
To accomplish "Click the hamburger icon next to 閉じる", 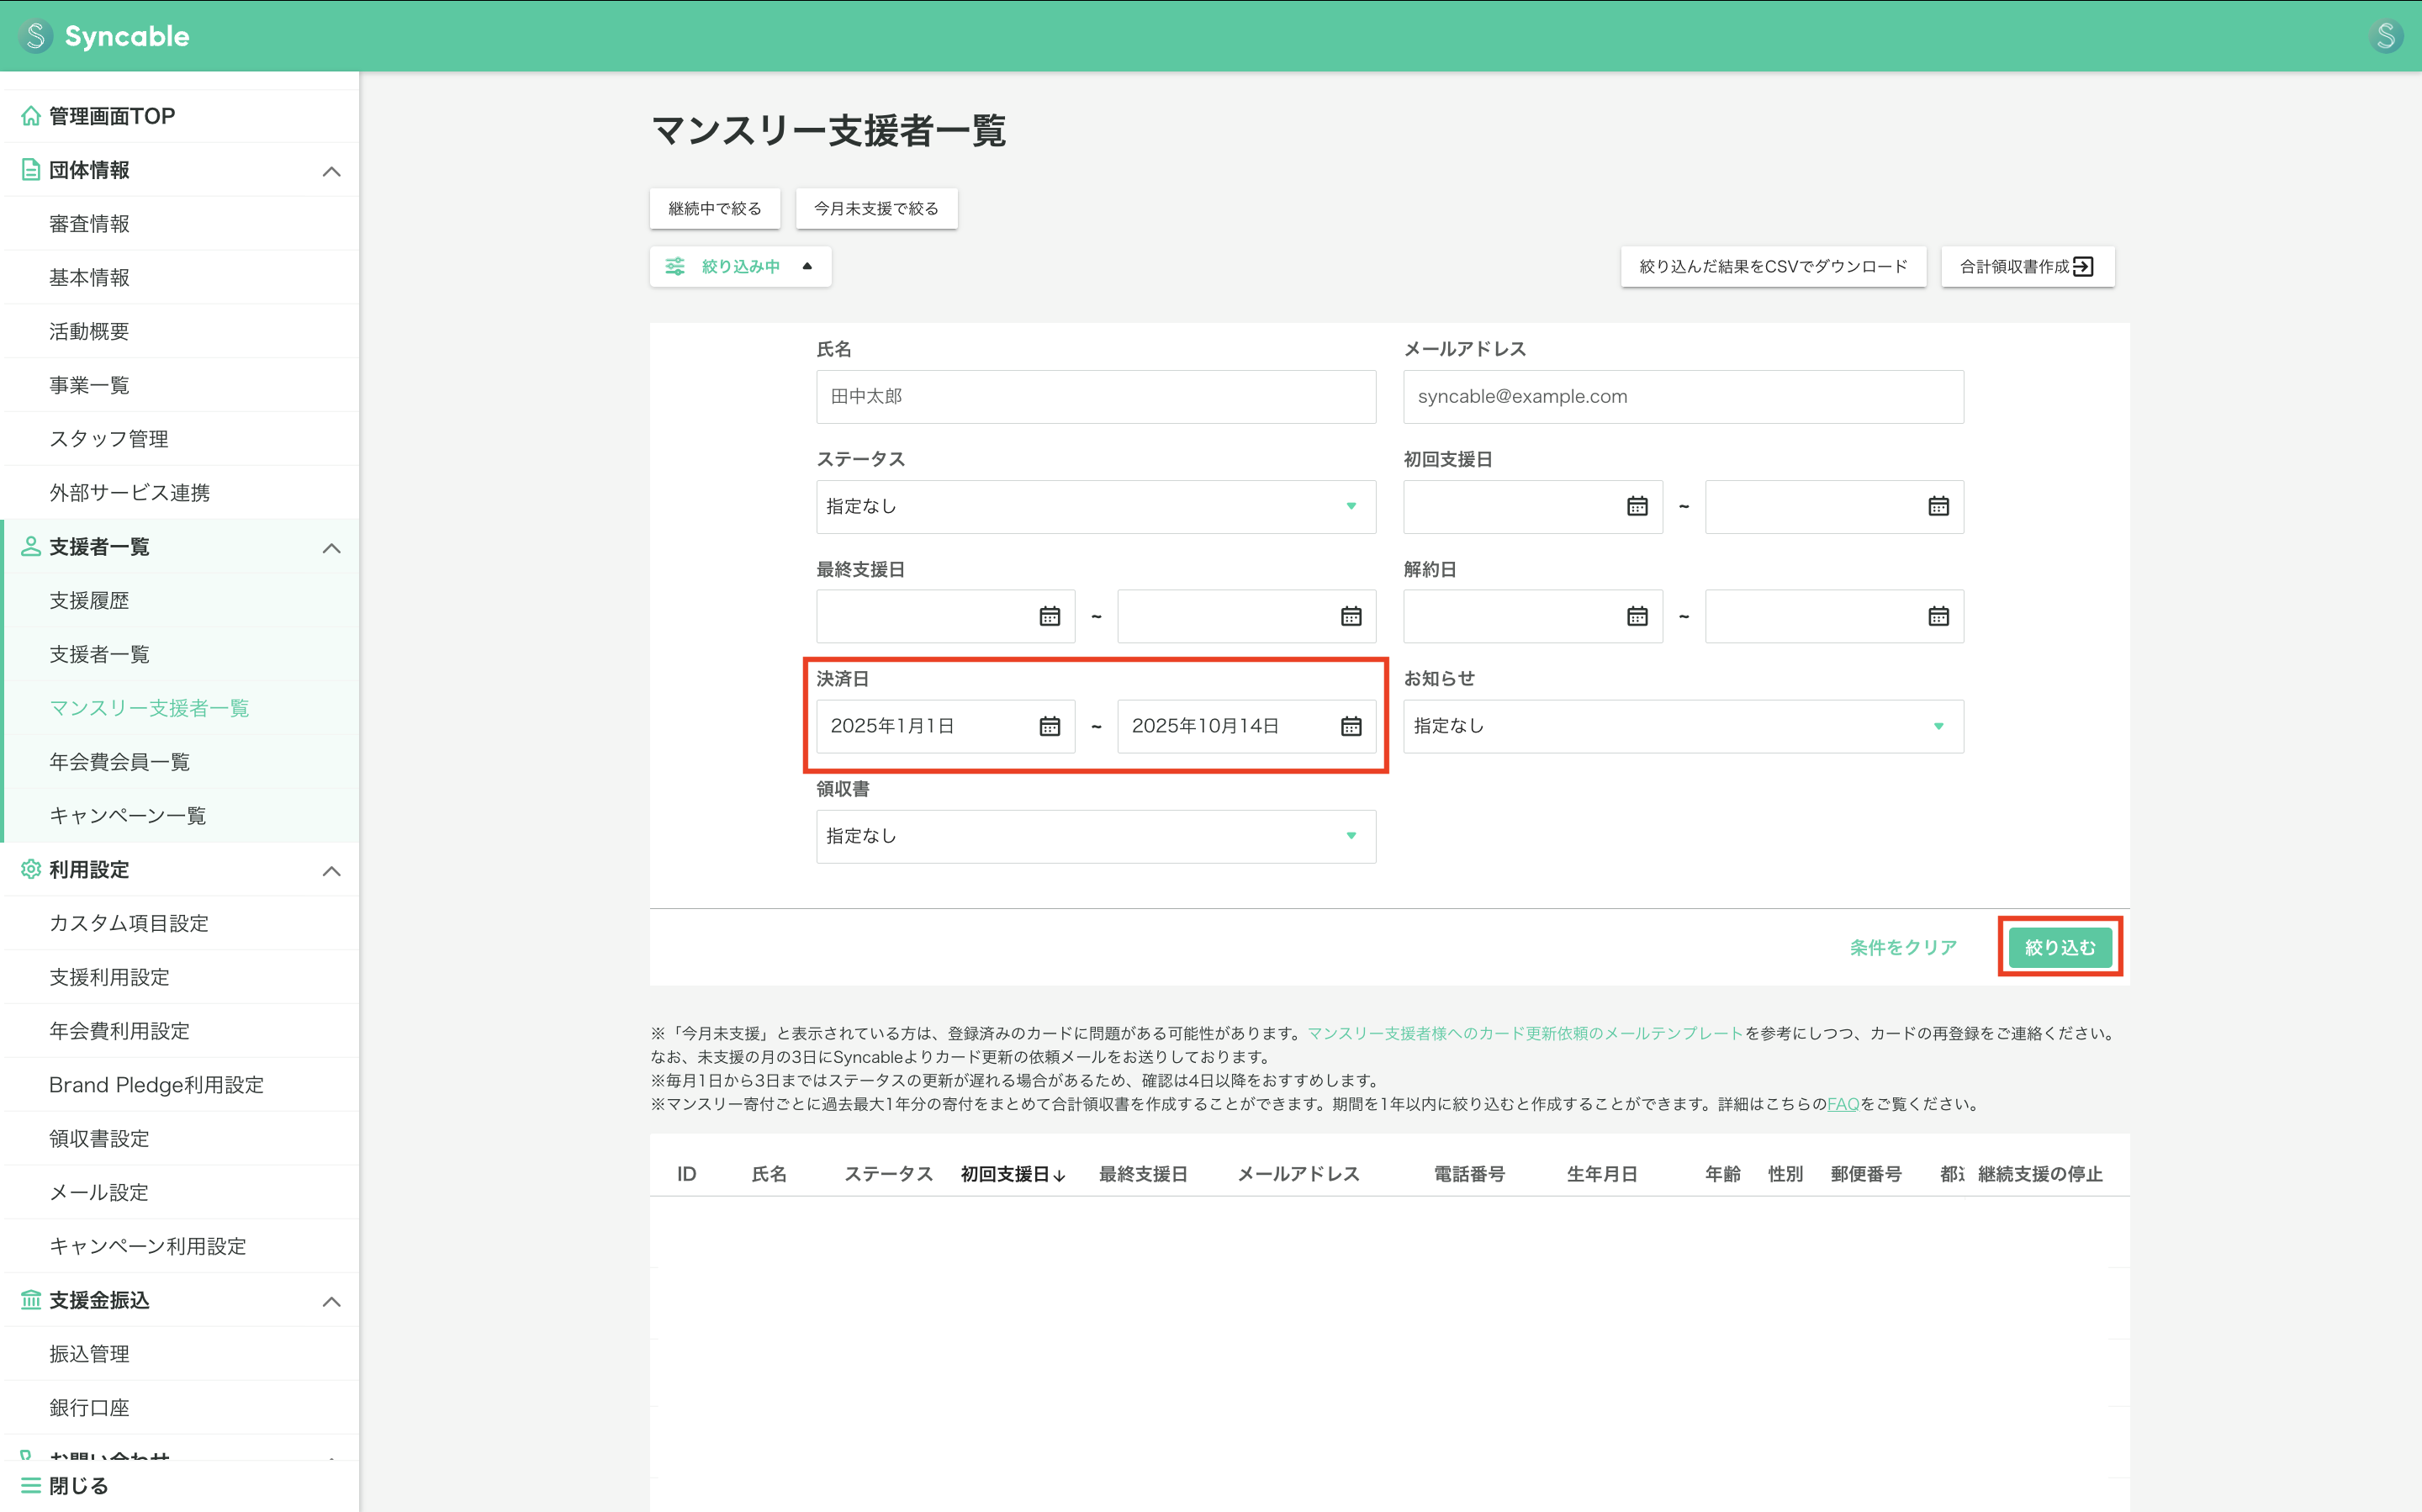I will click(30, 1485).
